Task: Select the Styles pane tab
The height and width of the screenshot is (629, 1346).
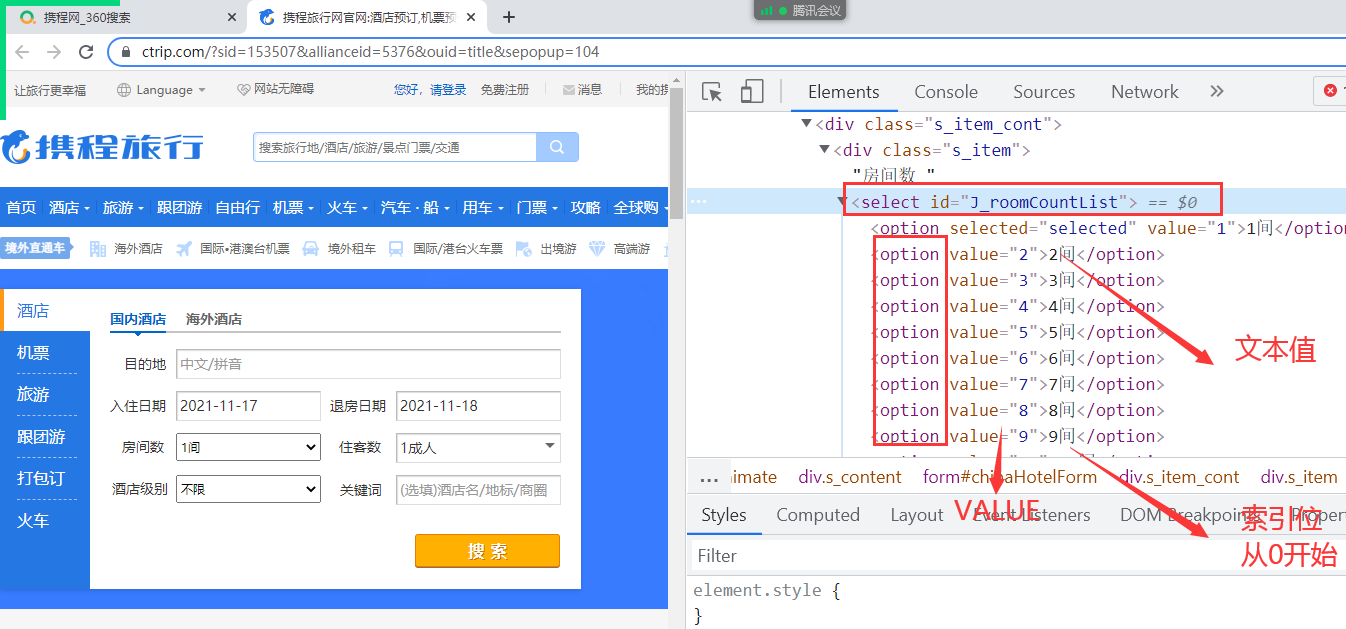Action: click(724, 515)
